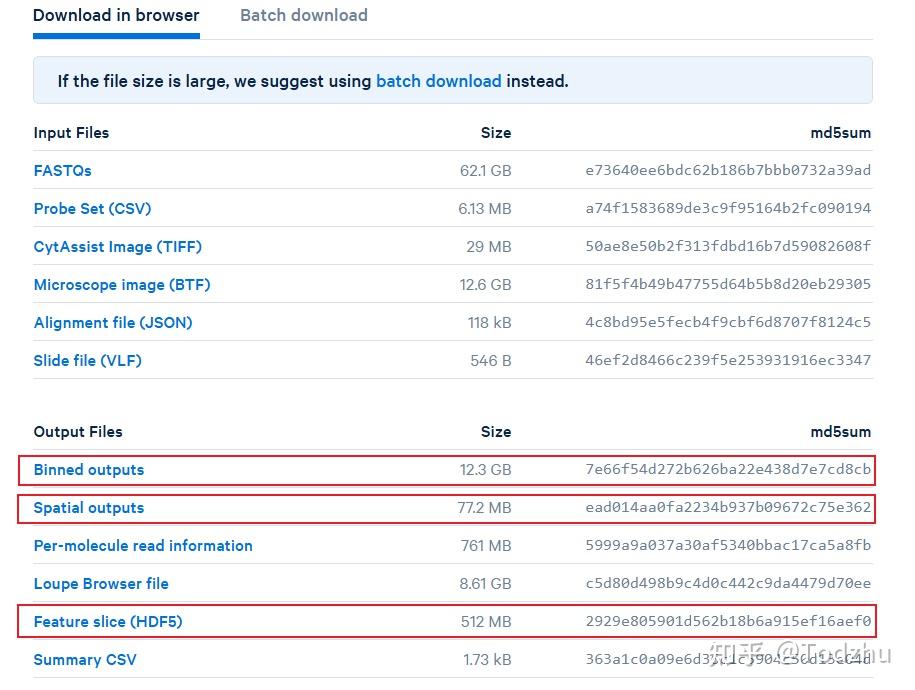Download the Probe Set (CSV) file
Viewport: 915px width, 690px height.
point(92,209)
